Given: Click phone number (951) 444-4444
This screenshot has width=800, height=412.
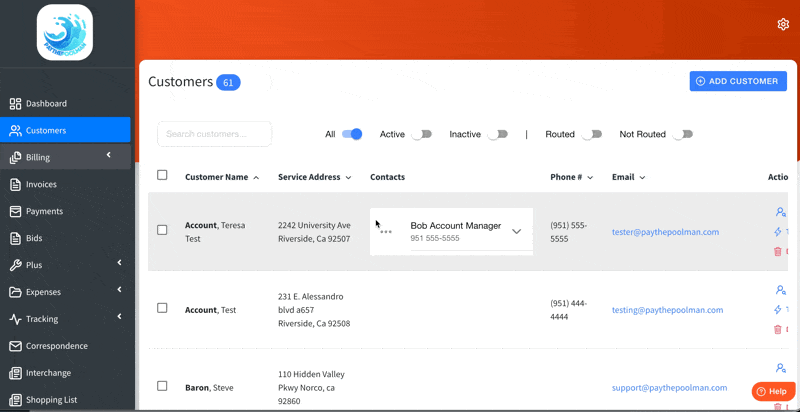Looking at the screenshot, I should click(569, 310).
